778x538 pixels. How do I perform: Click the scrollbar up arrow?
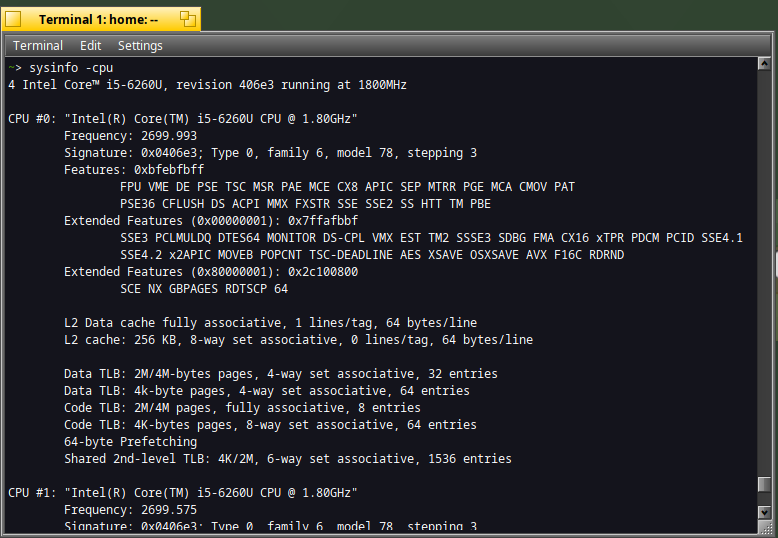[764, 64]
